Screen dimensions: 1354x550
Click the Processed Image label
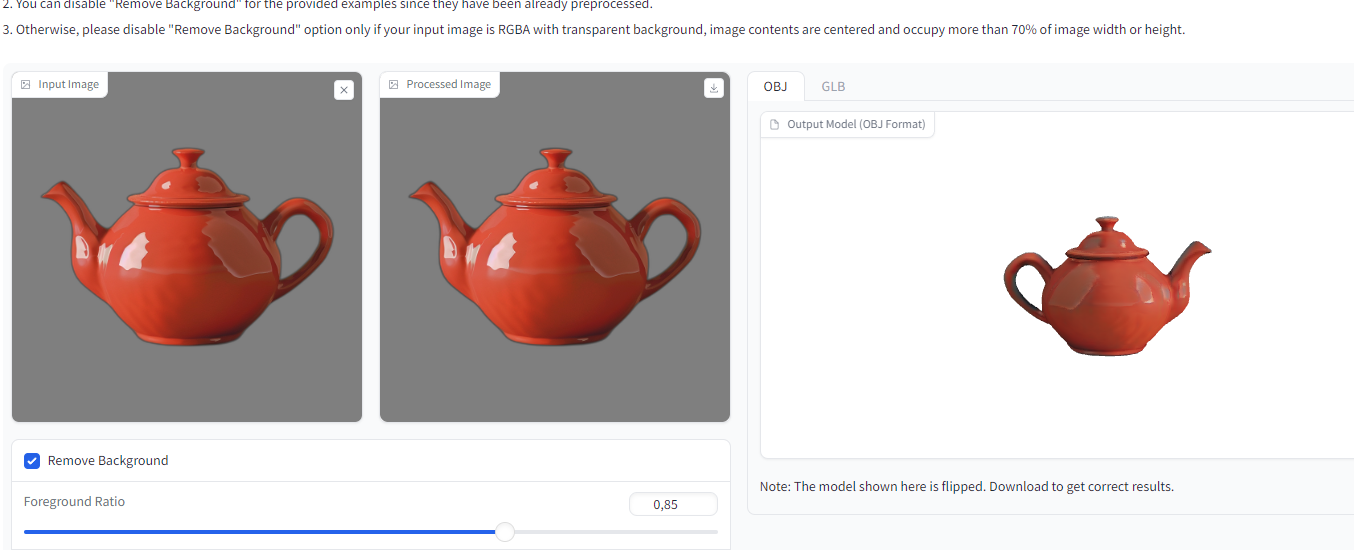click(x=448, y=85)
